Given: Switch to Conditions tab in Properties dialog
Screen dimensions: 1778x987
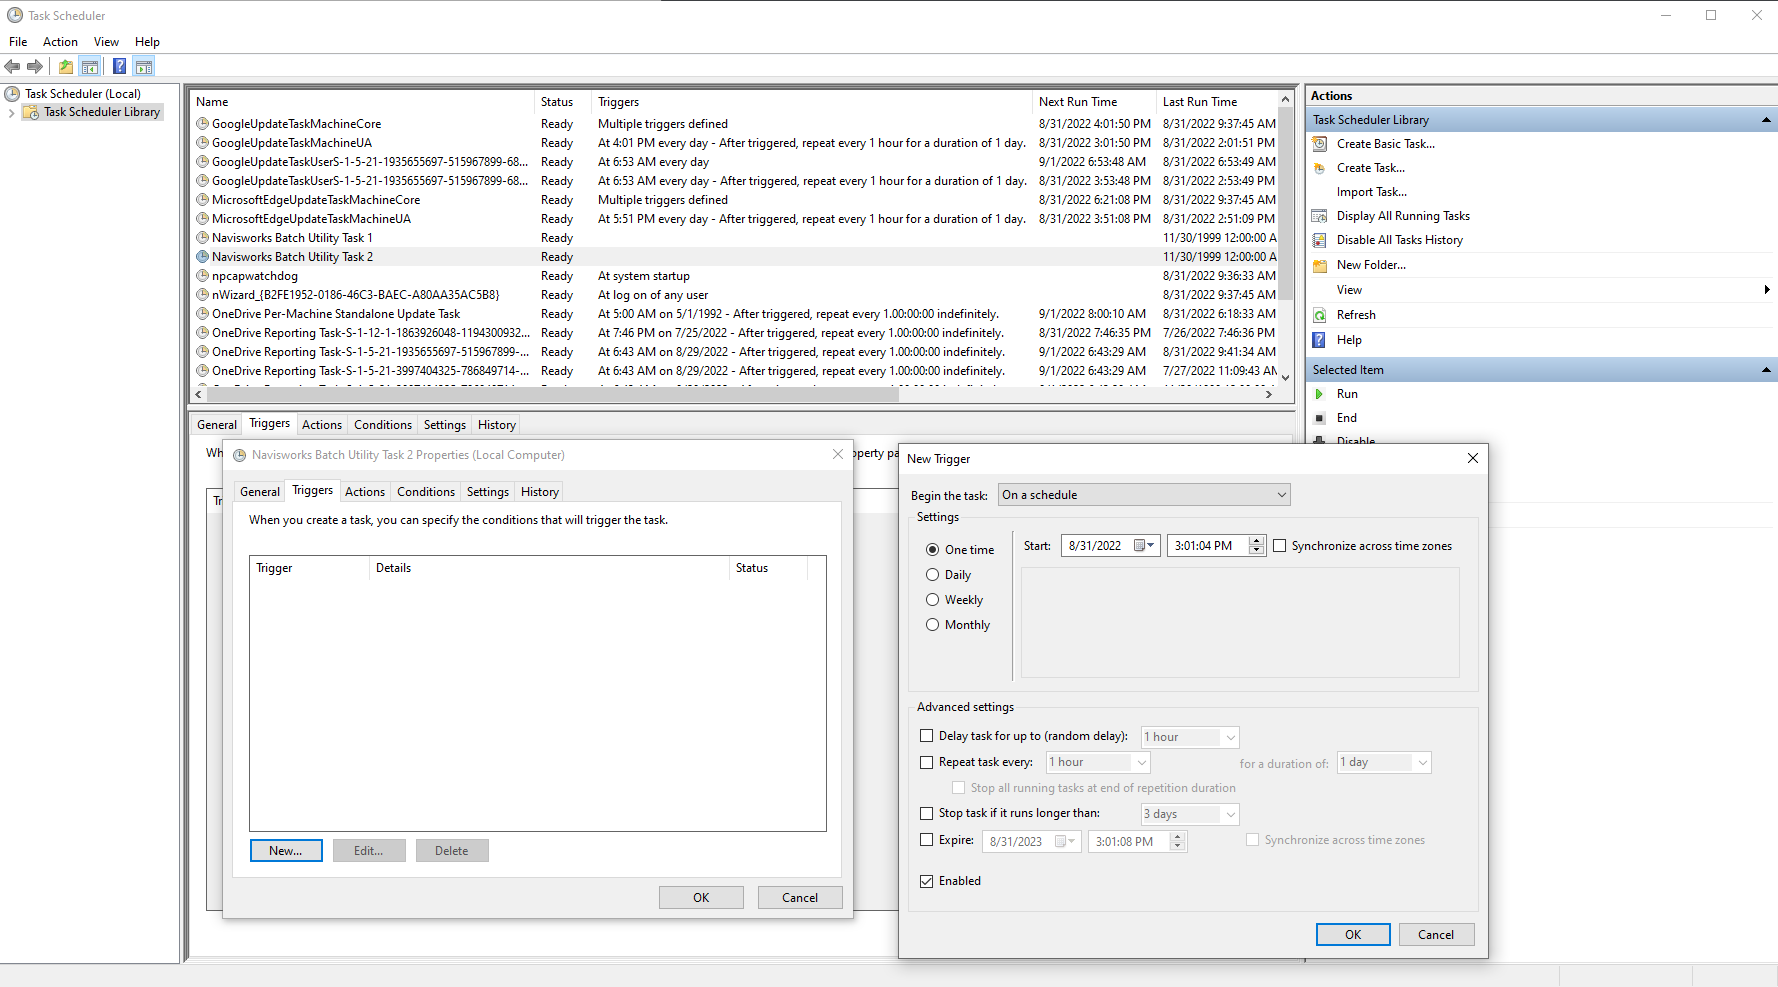Looking at the screenshot, I should [x=425, y=492].
